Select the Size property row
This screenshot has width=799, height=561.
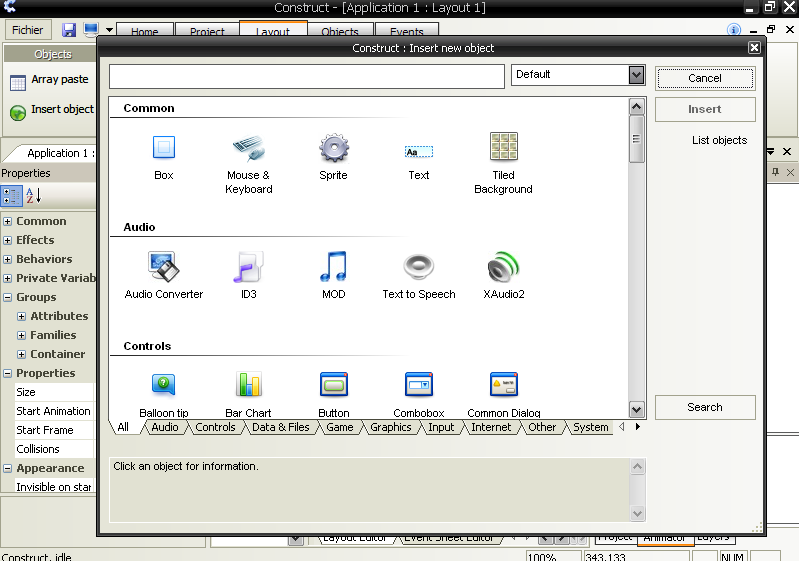tap(54, 392)
